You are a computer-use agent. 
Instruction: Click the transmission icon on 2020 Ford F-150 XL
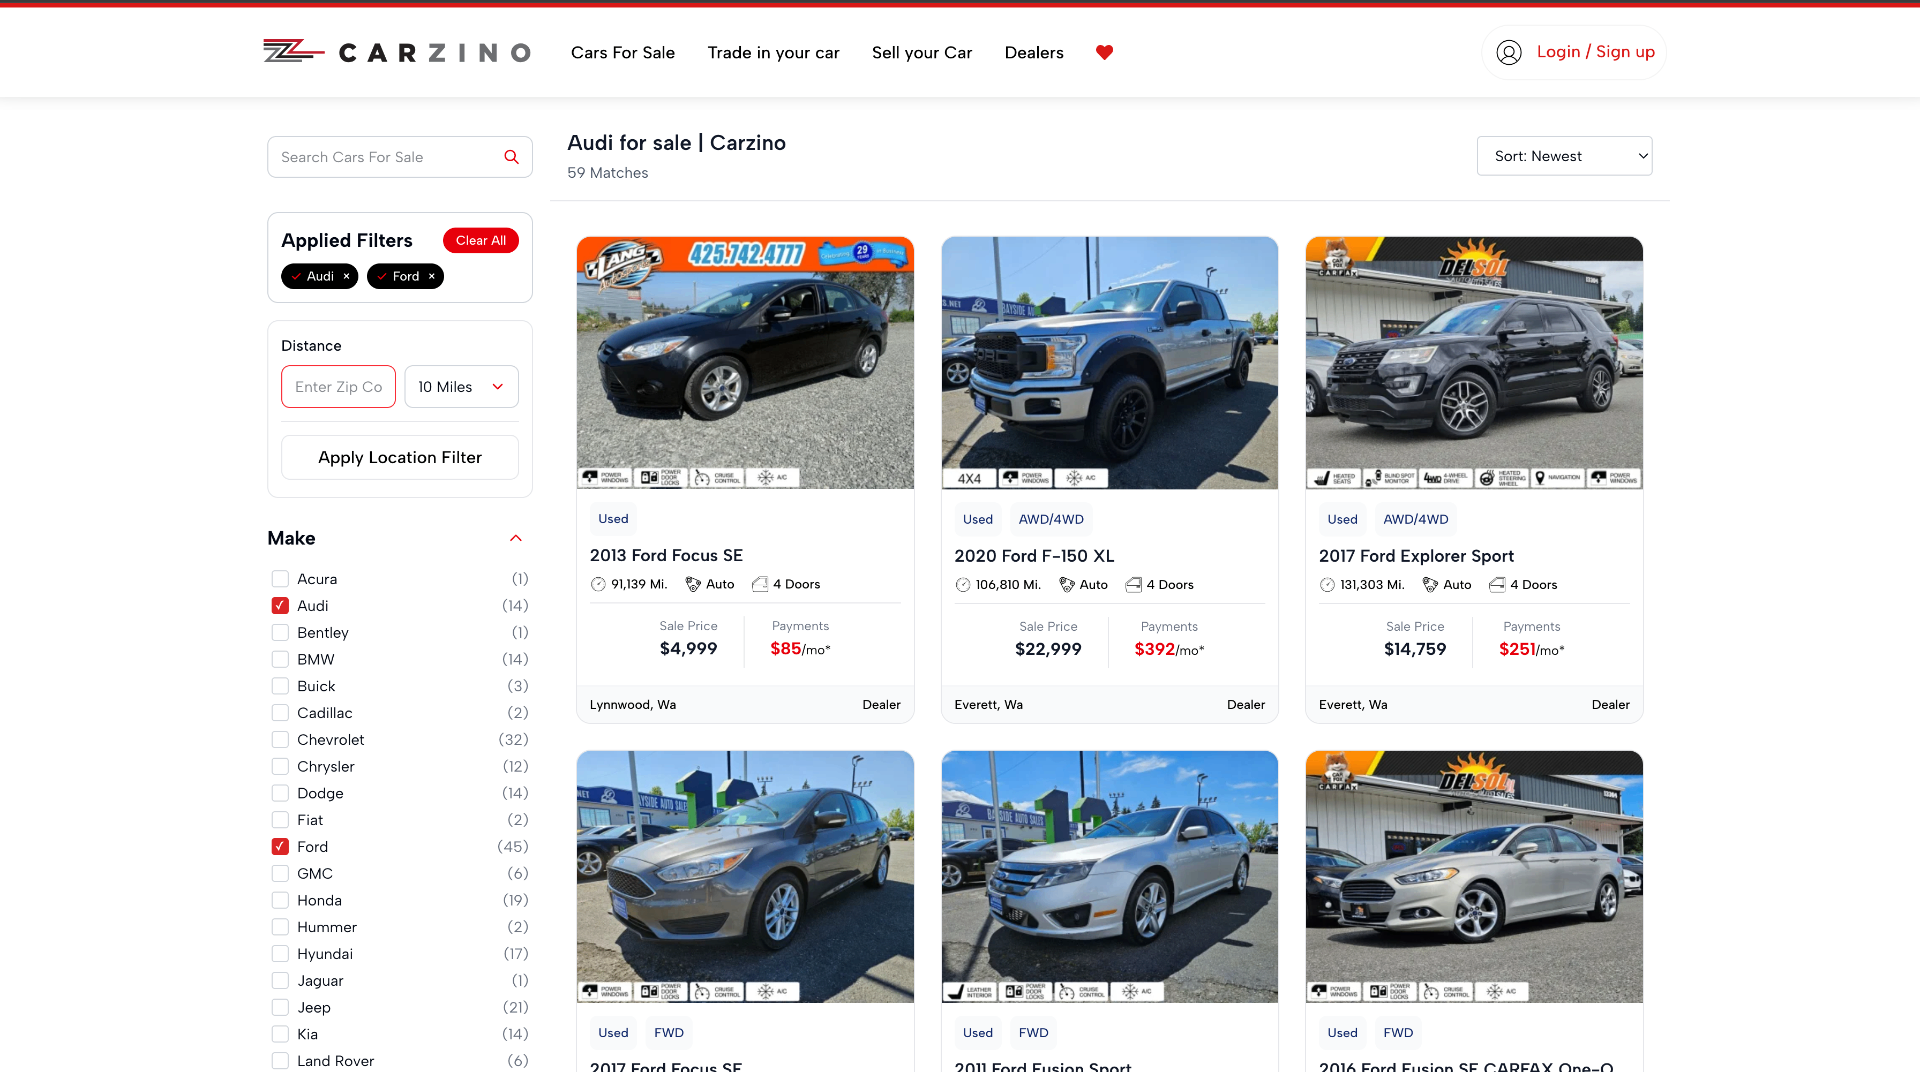[1067, 585]
